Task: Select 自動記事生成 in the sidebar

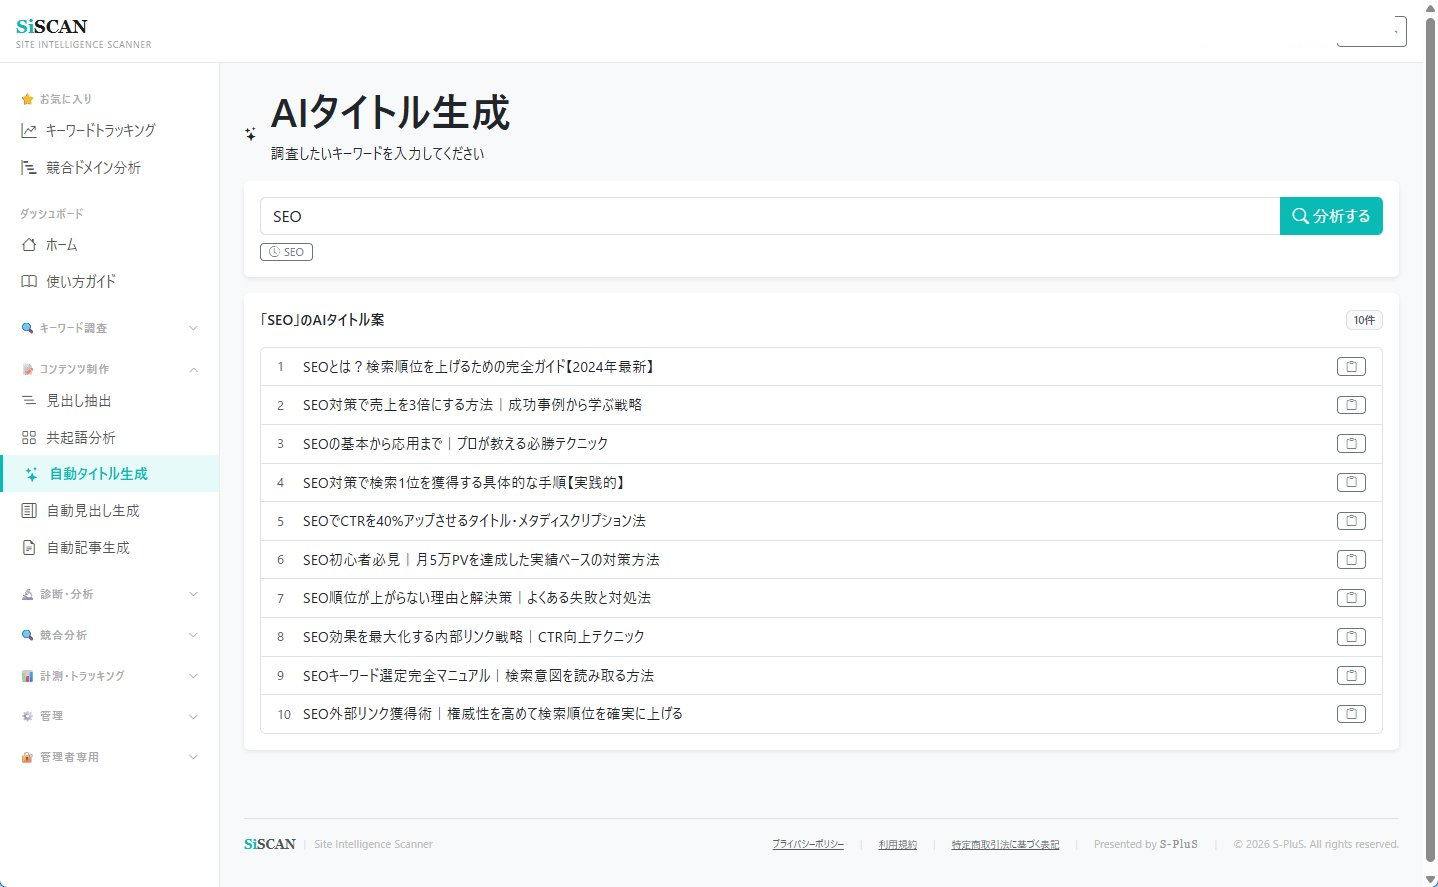Action: click(110, 548)
